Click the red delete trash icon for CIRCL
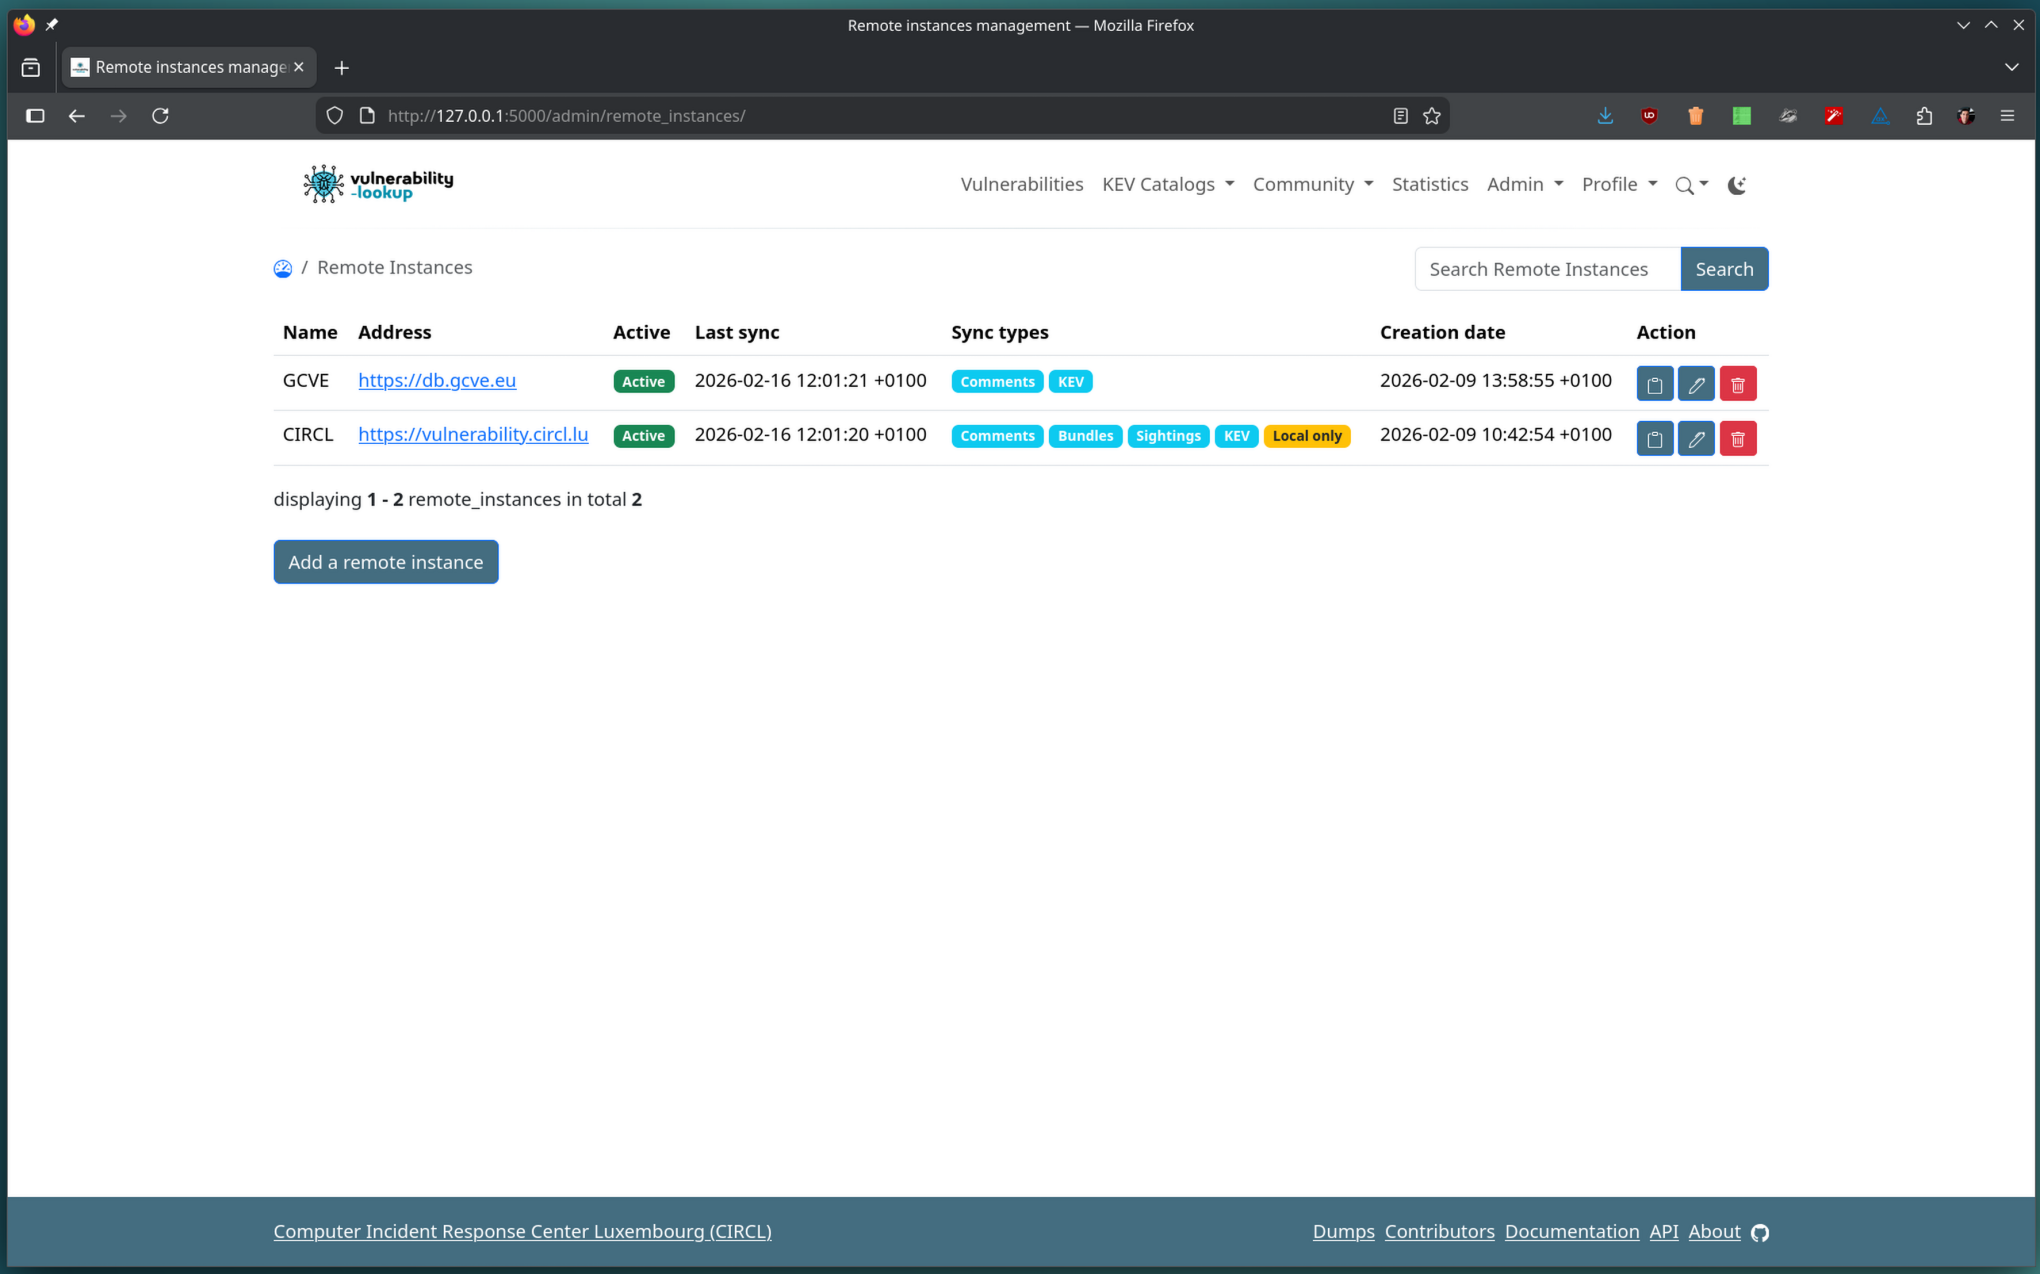The height and width of the screenshot is (1274, 2040). tap(1738, 438)
